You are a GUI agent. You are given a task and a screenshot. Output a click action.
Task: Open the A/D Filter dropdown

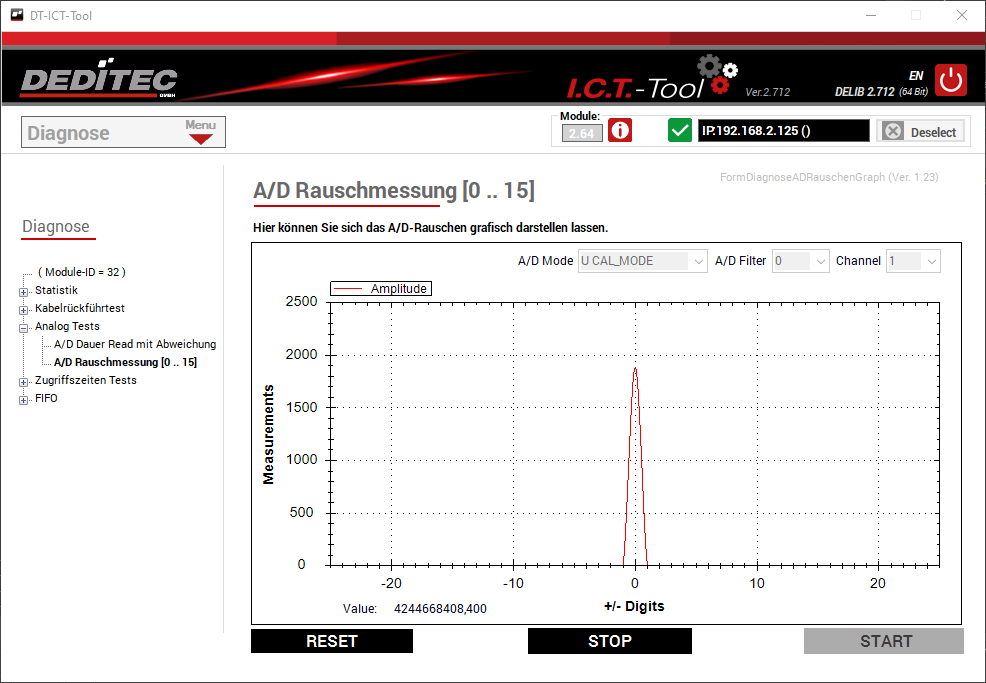coord(802,261)
